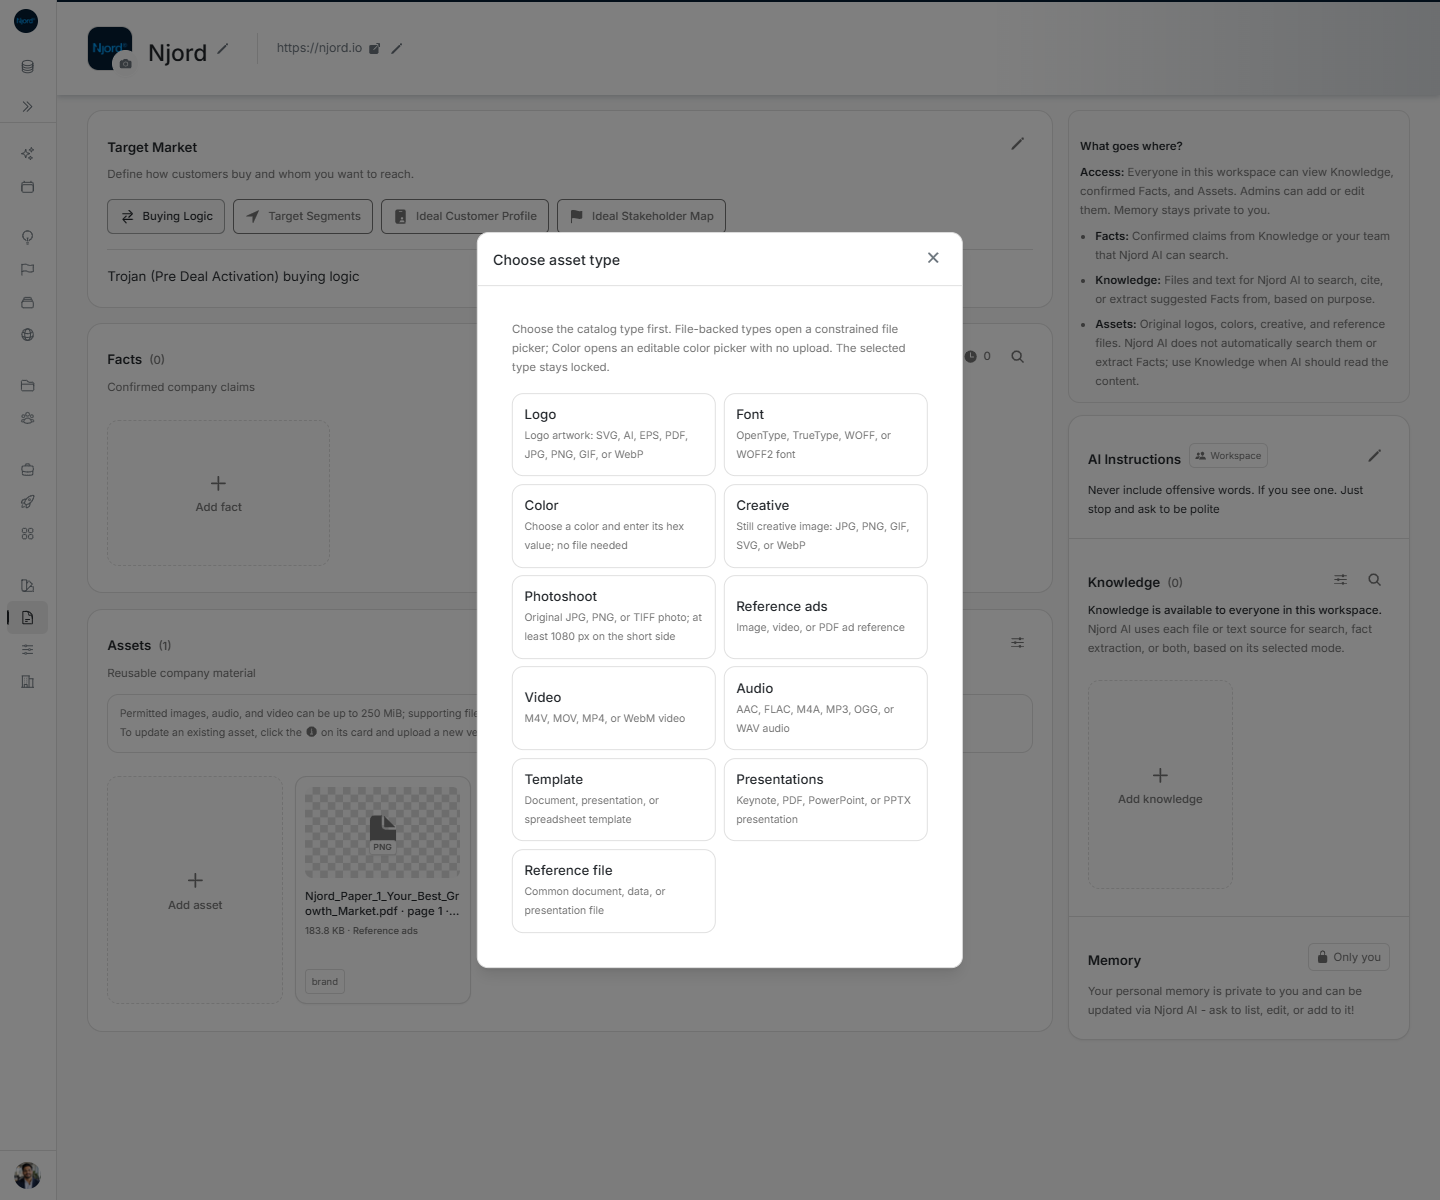
Task: Pick the Template asset type
Action: coord(614,799)
